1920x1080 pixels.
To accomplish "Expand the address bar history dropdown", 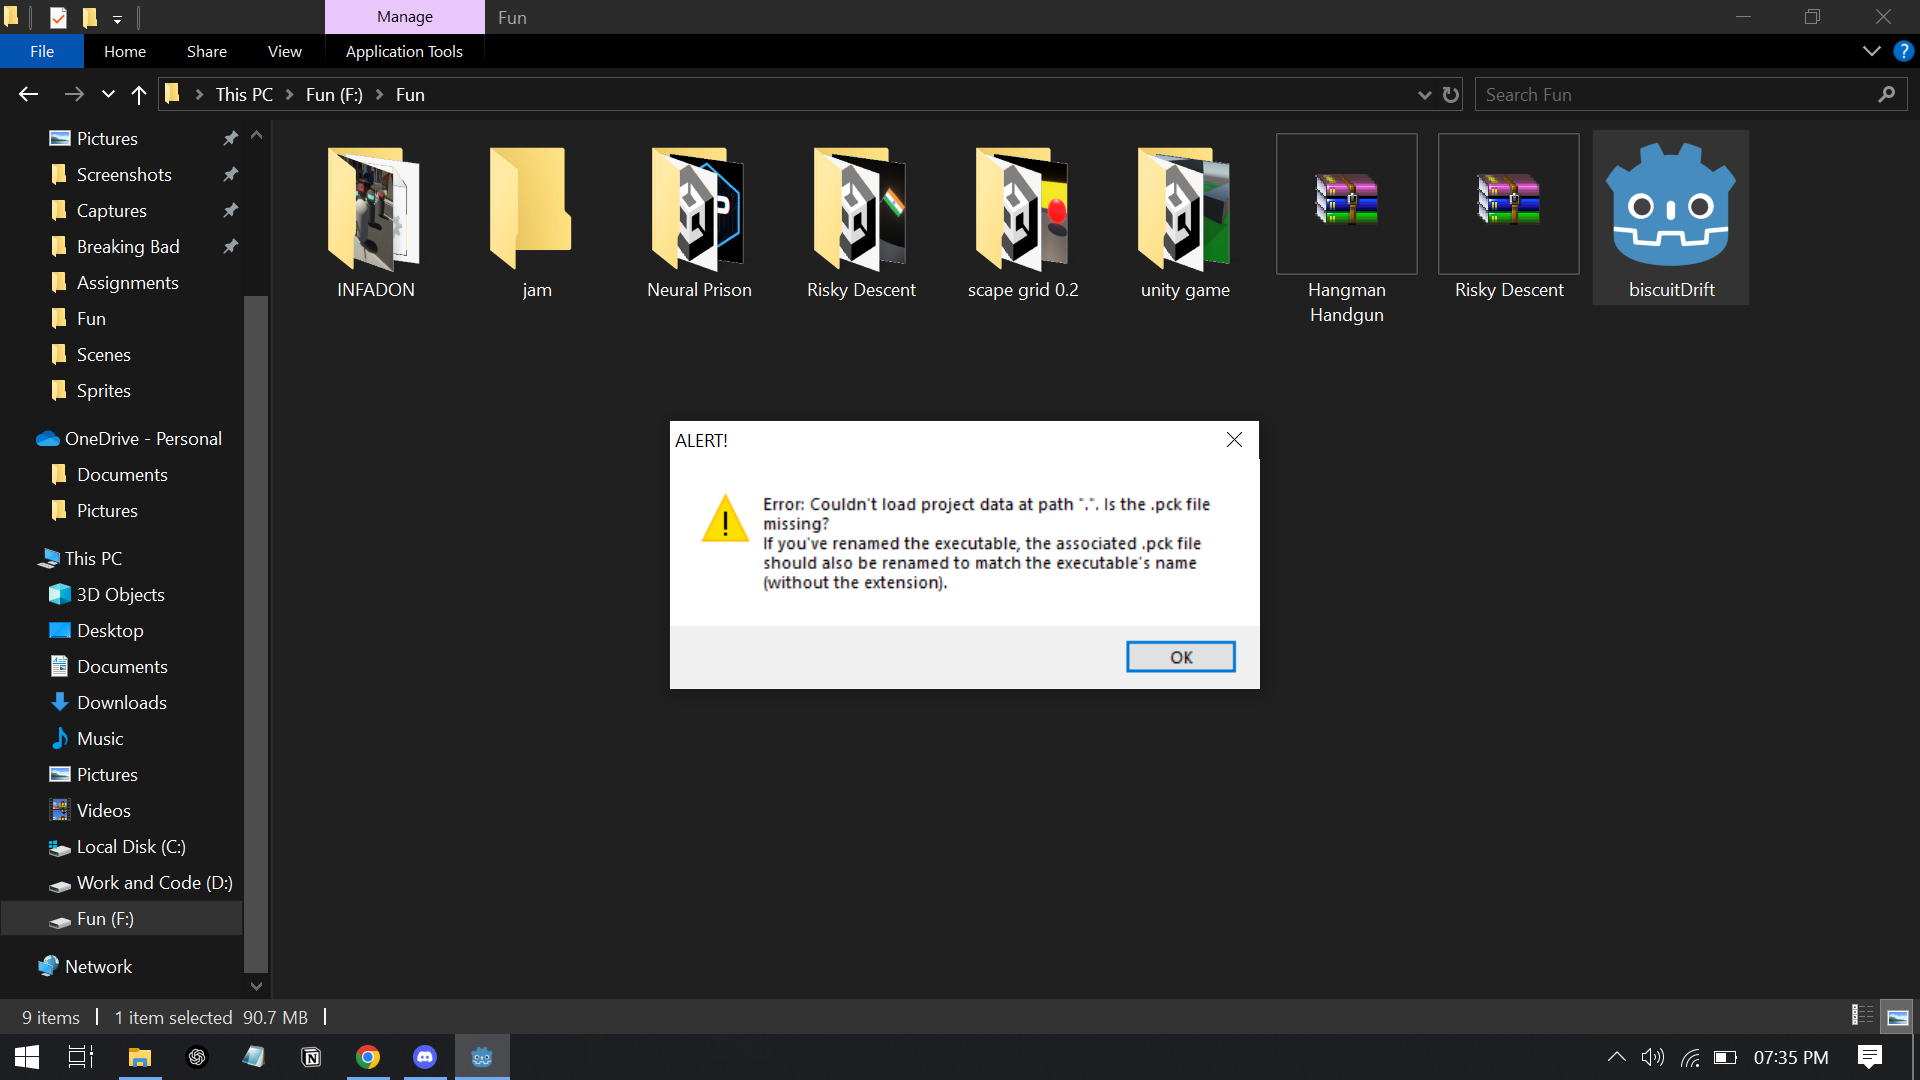I will tap(1424, 95).
